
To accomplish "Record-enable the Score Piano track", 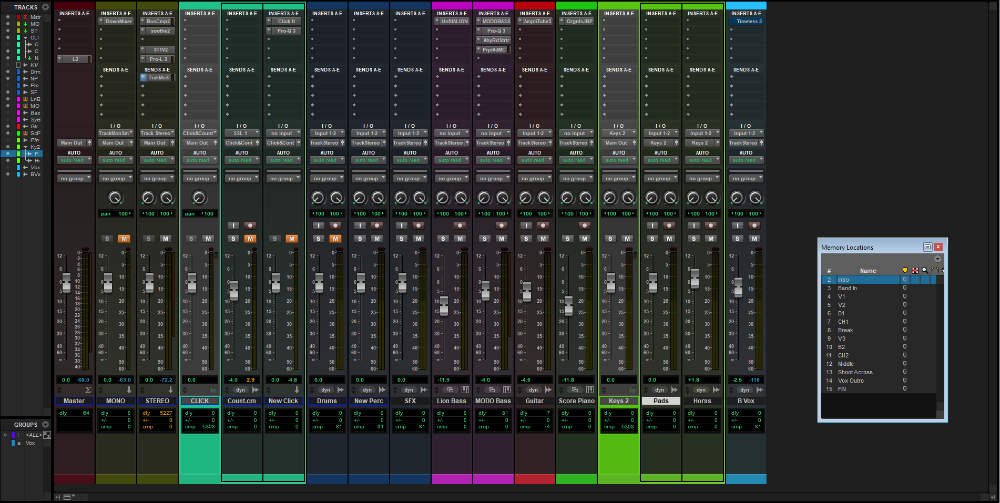I will [584, 225].
